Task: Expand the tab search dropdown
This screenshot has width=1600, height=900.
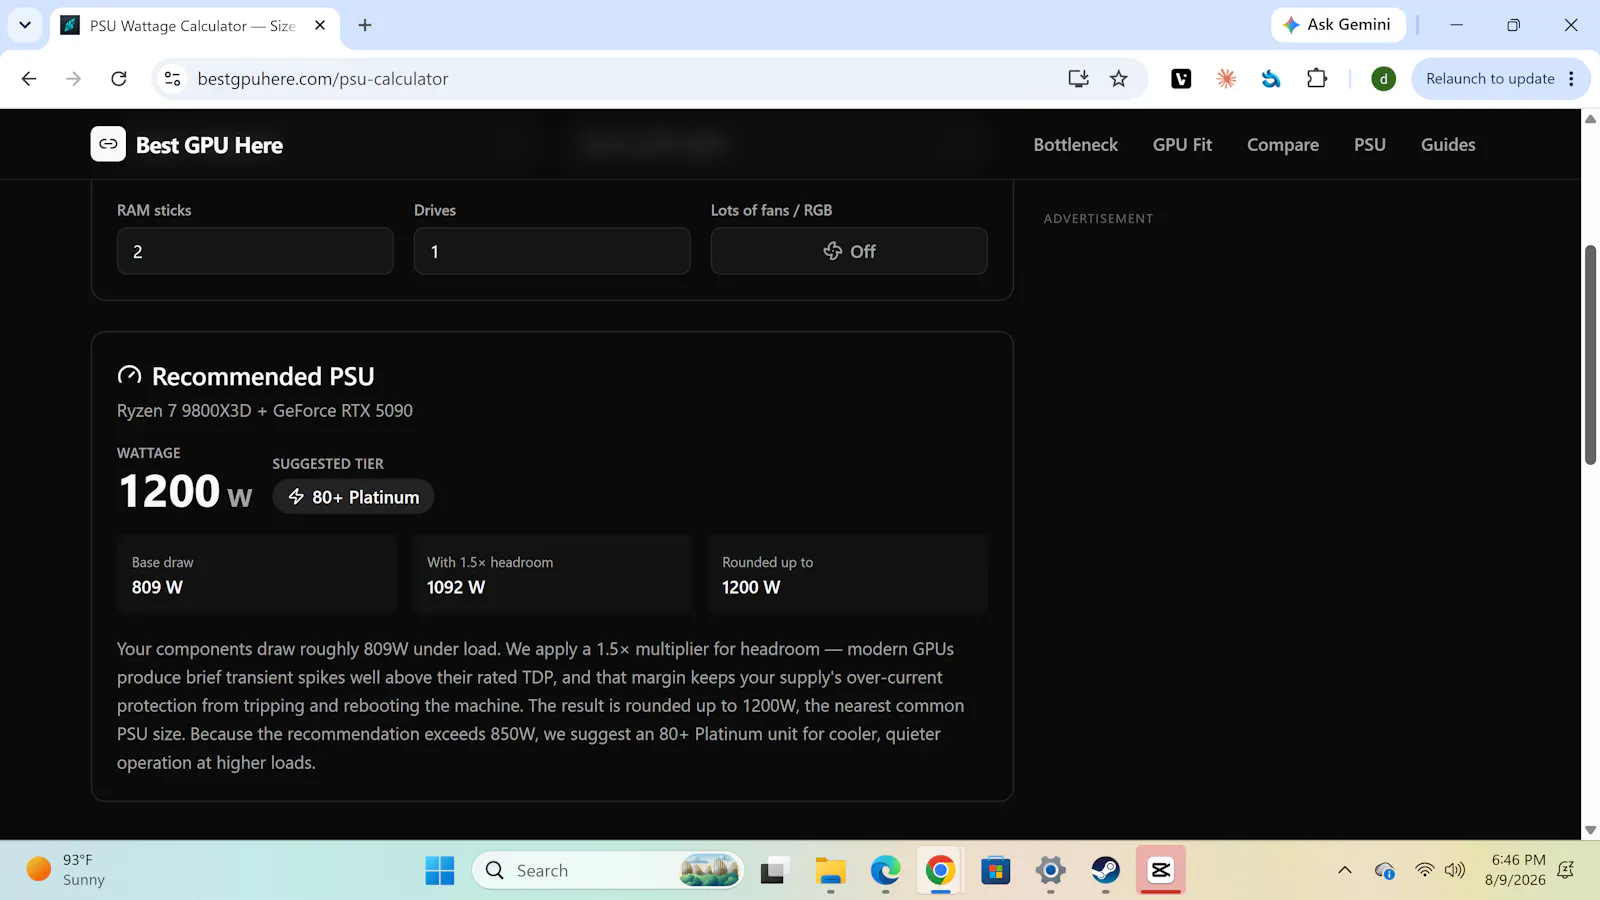Action: (25, 25)
